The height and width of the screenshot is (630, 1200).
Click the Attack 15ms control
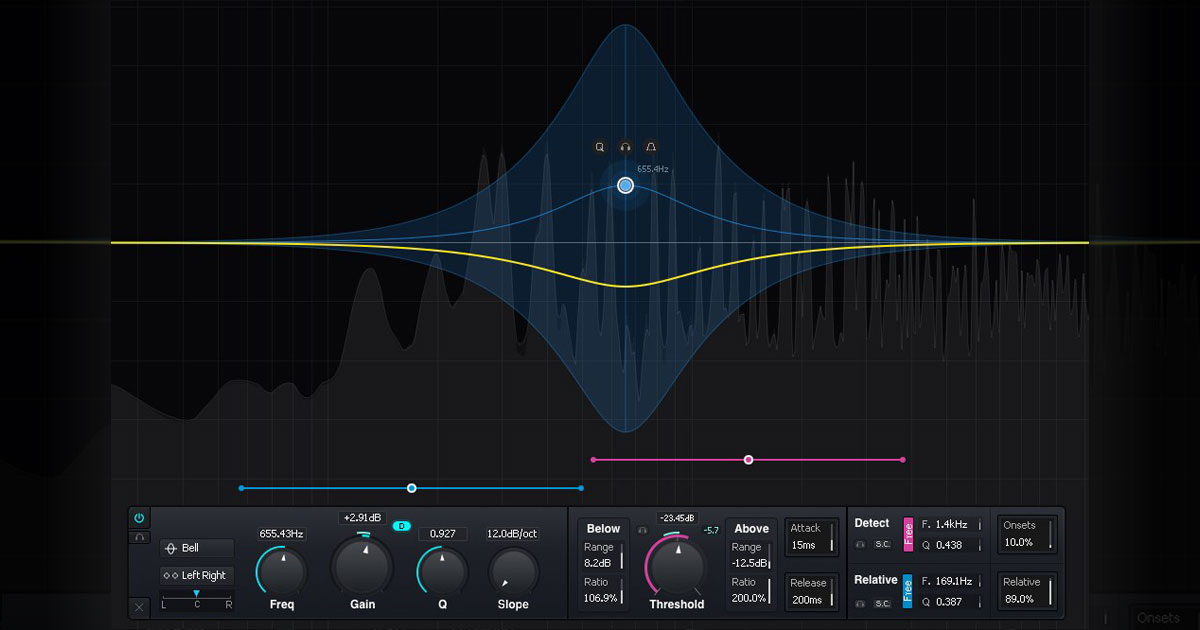(811, 537)
